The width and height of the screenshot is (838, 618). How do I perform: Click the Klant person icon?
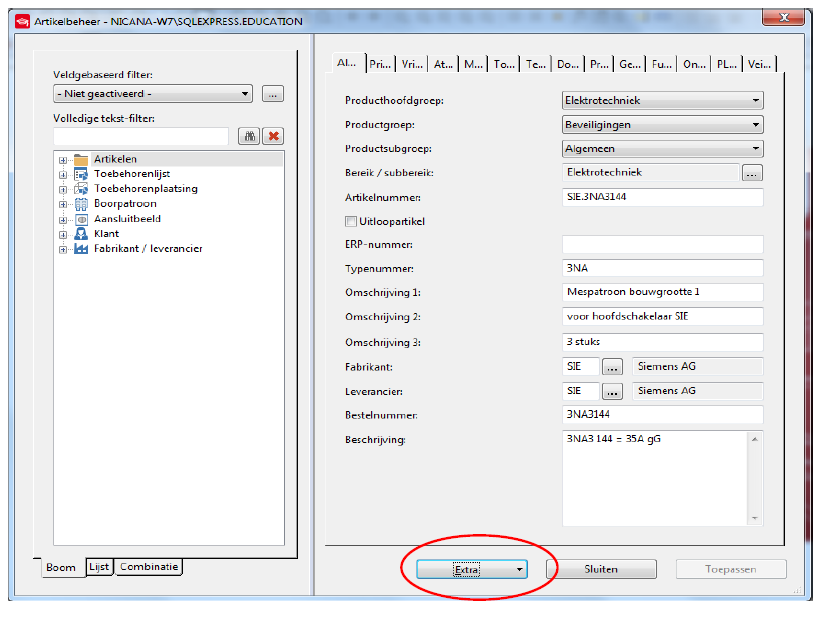click(81, 234)
